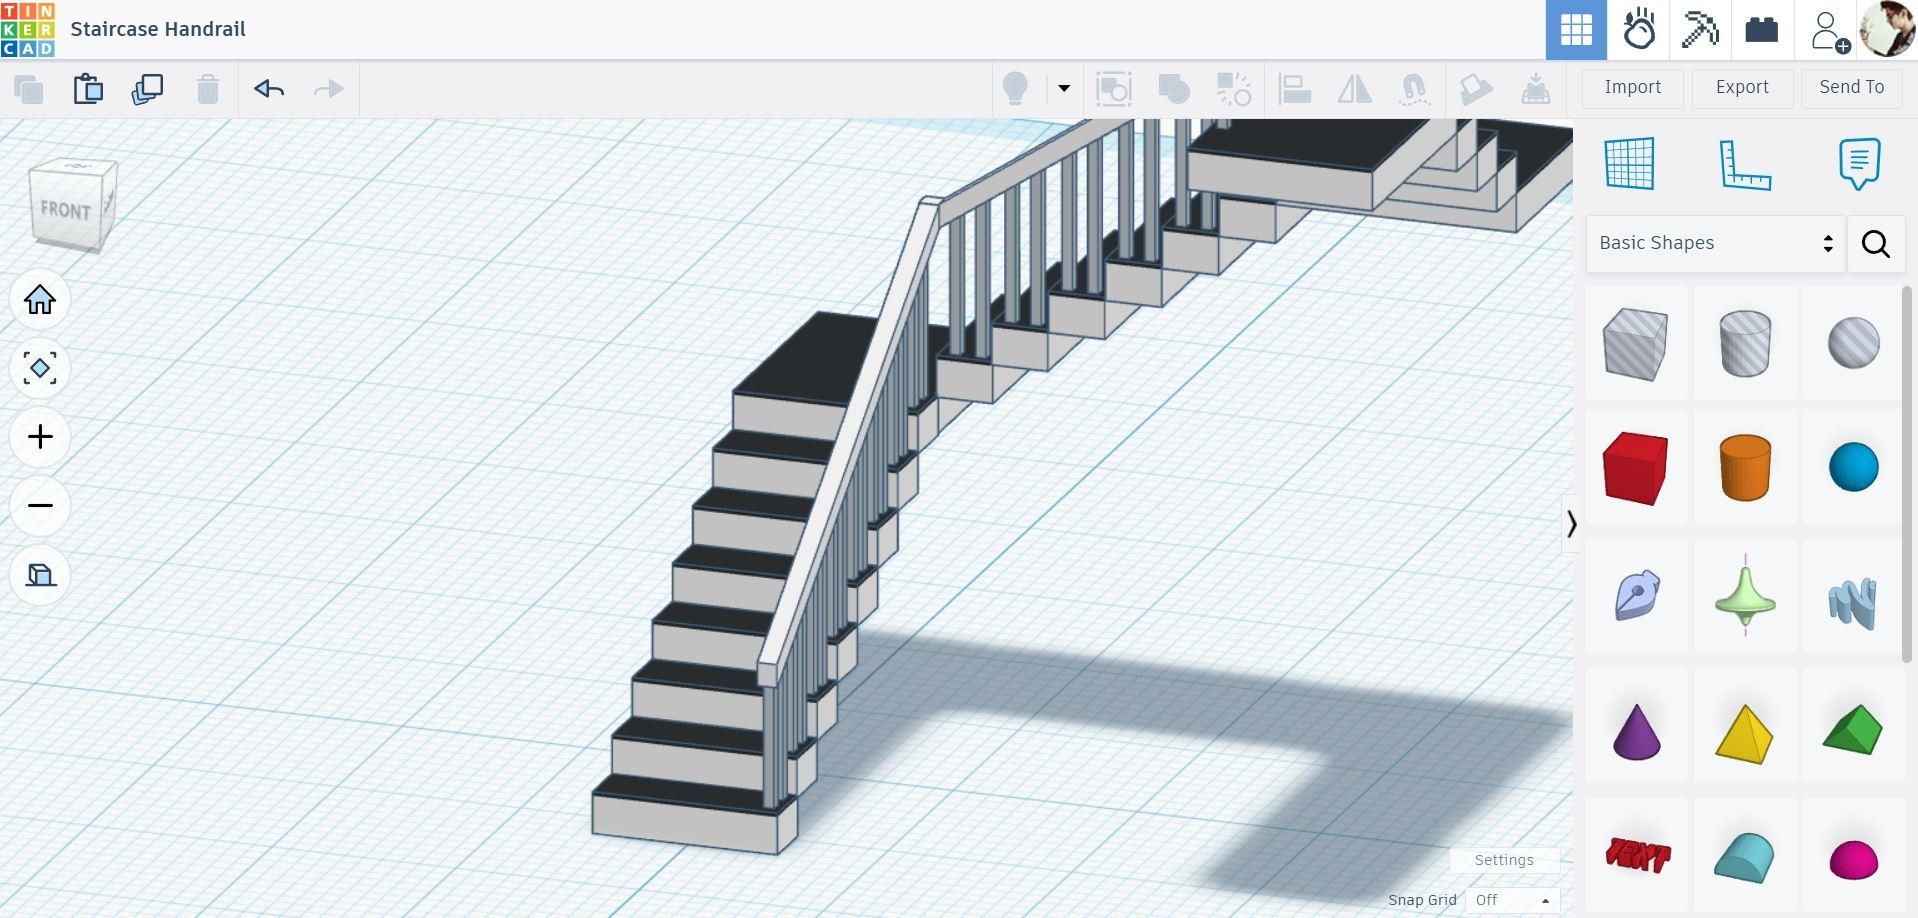Click the Export button
Screen dimensions: 1918x918
[x=1742, y=88]
